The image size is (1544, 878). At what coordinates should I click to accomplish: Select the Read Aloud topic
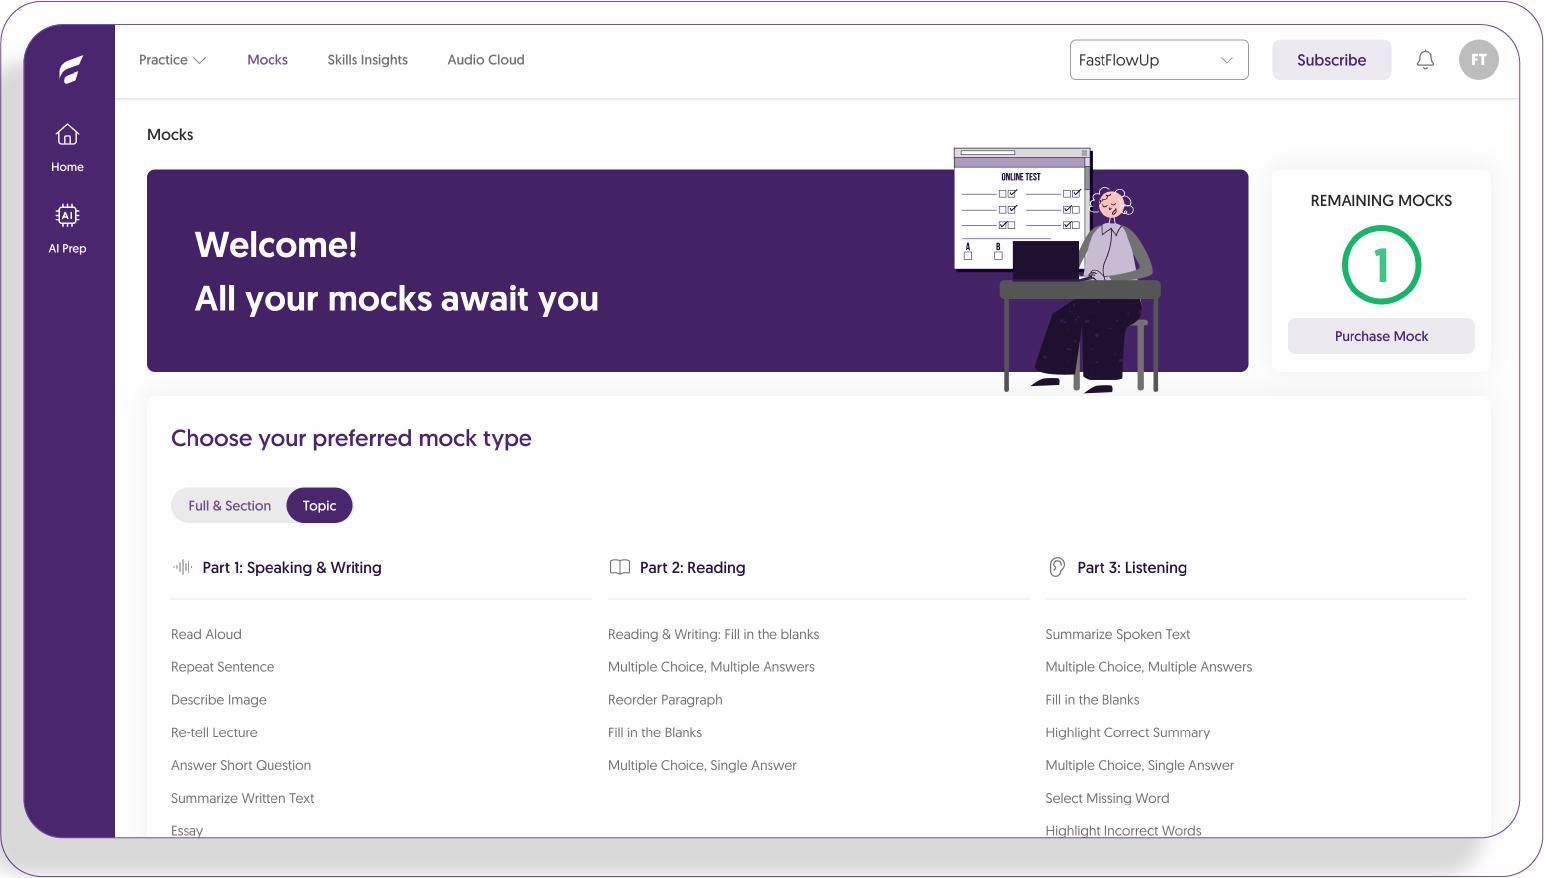(x=206, y=634)
